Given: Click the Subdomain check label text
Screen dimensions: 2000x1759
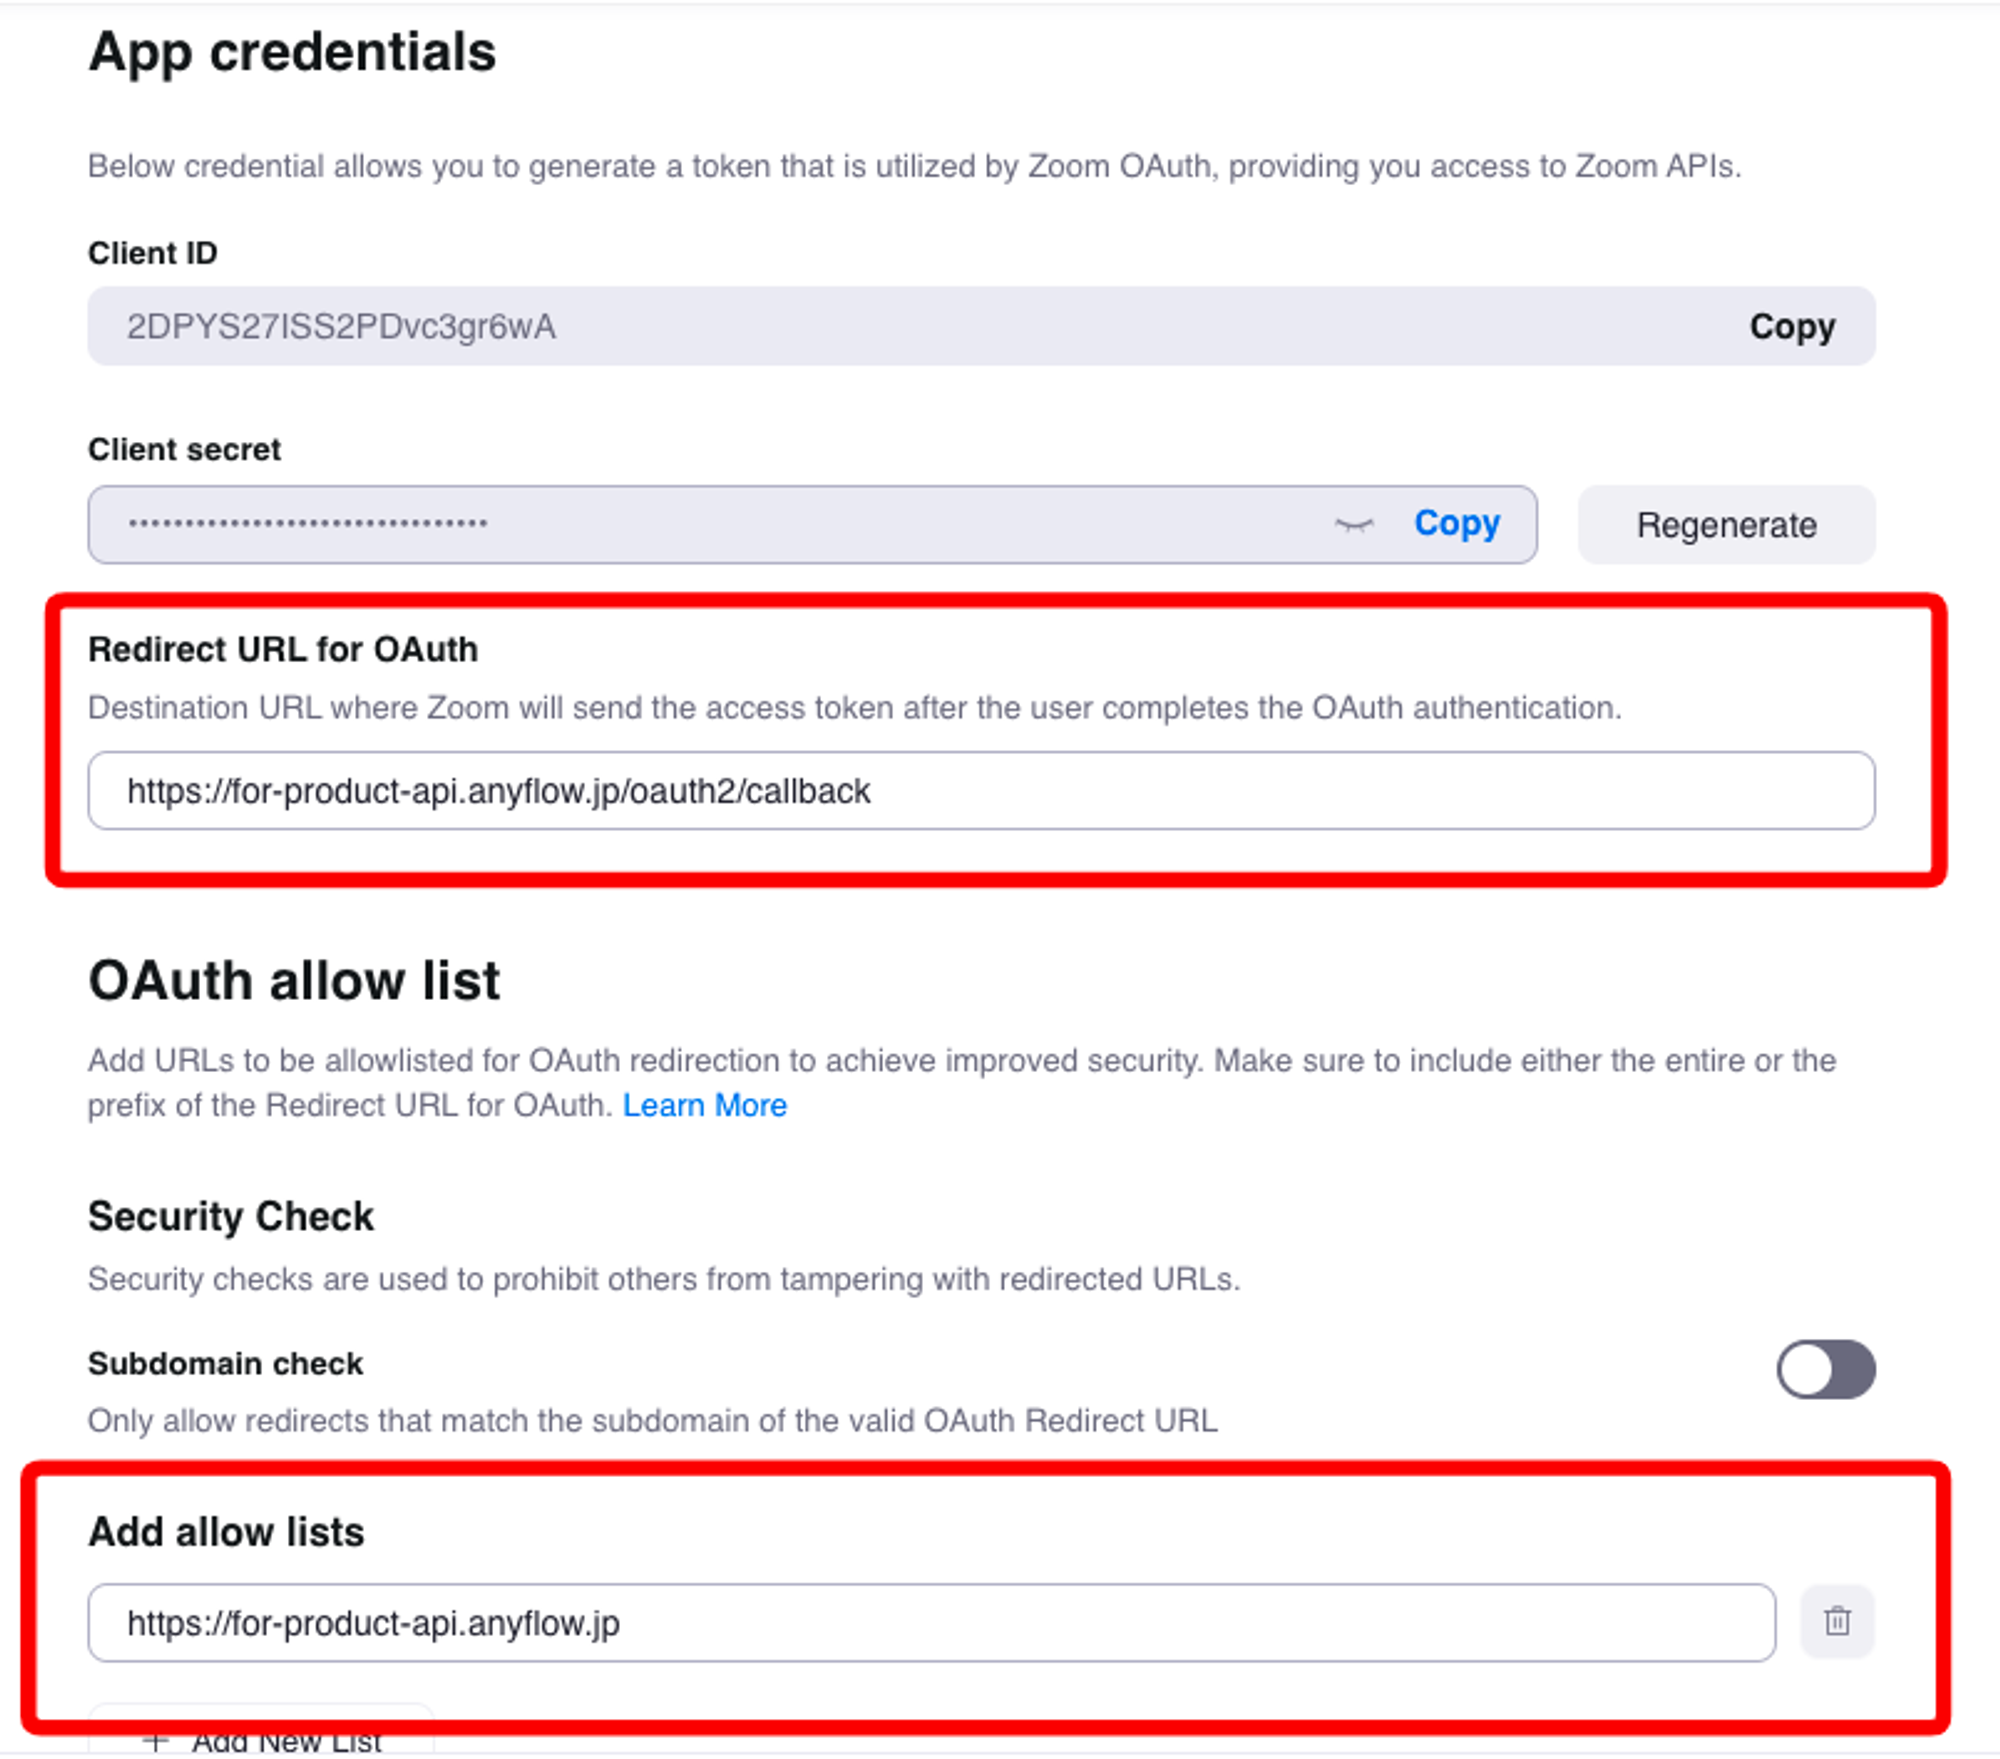Looking at the screenshot, I should click(x=225, y=1364).
